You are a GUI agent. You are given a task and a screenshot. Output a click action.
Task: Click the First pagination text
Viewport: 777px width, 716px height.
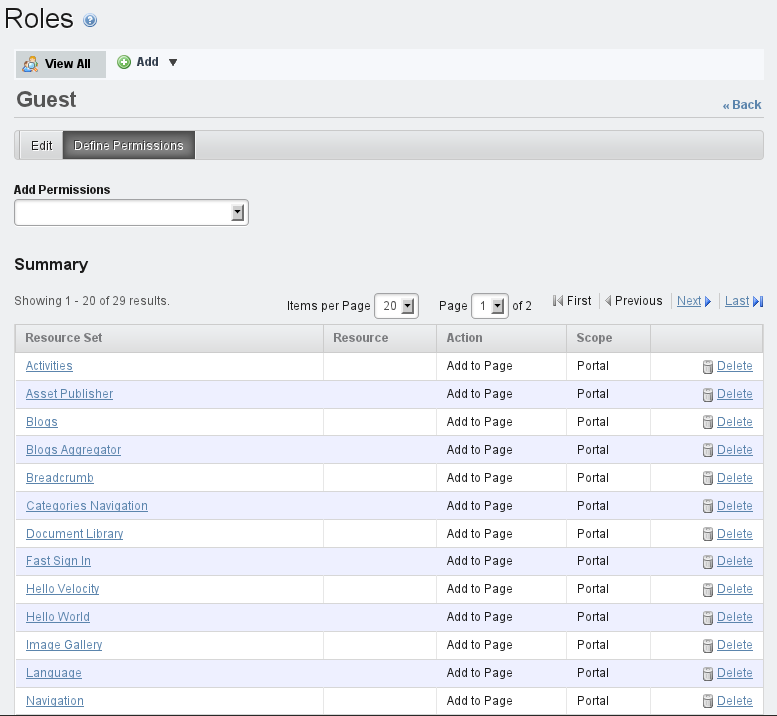point(579,301)
